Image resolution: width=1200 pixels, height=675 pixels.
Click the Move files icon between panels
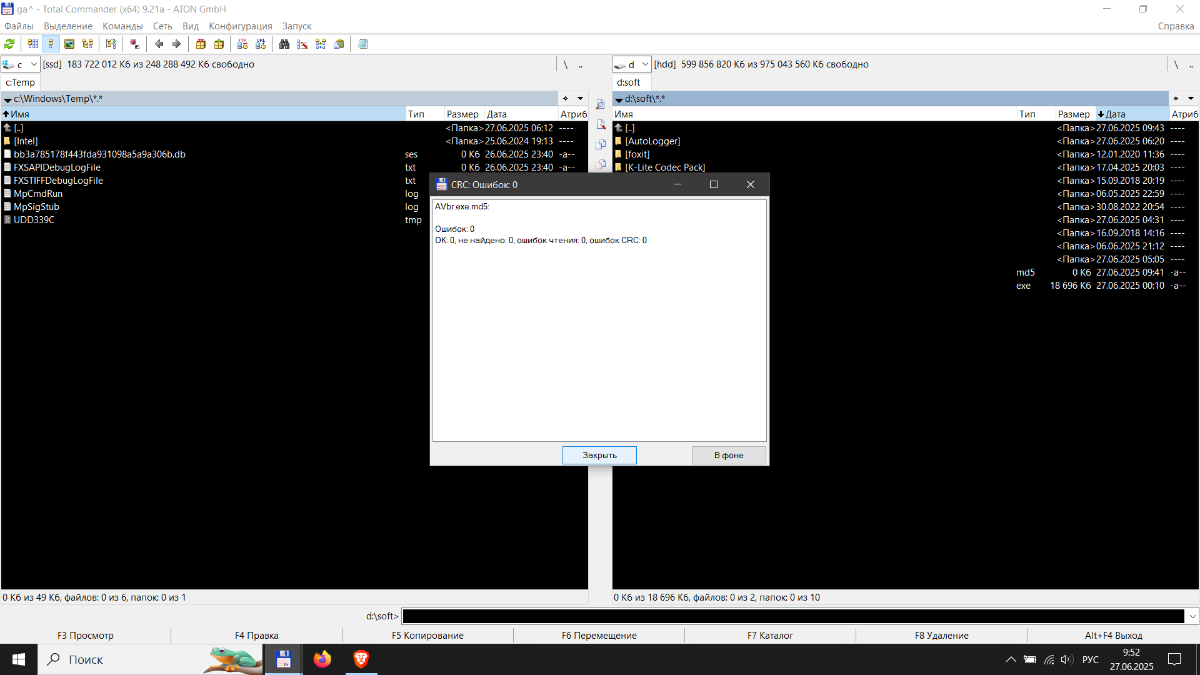(601, 164)
